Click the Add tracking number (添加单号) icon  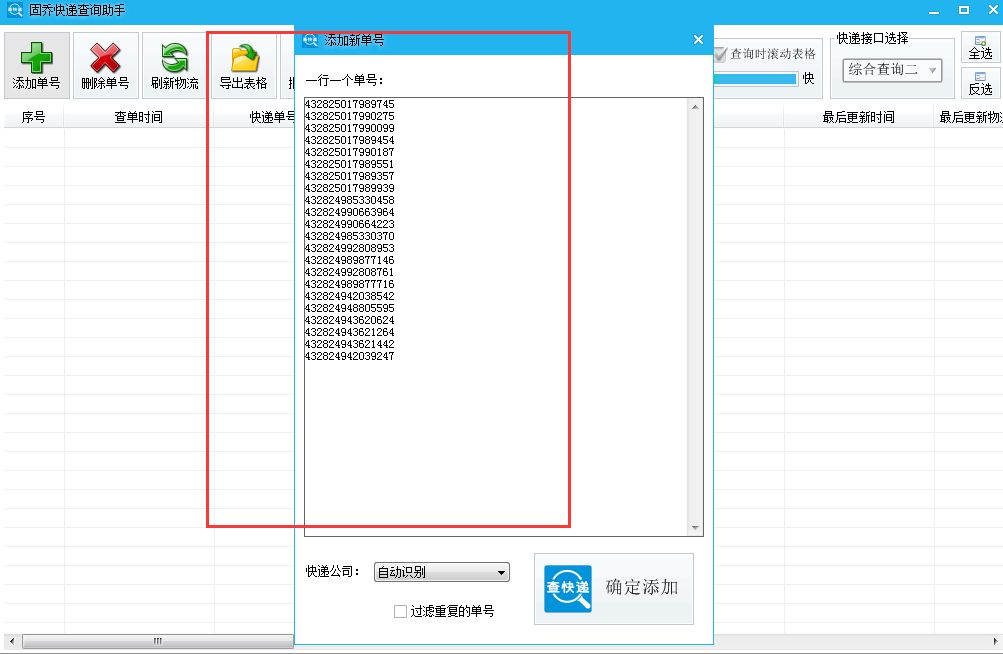[35, 58]
